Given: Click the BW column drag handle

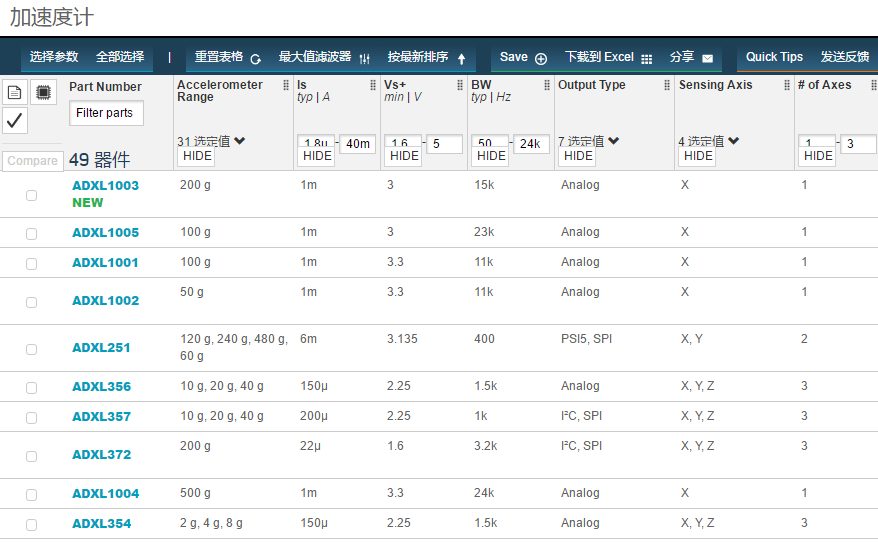Looking at the screenshot, I should click(547, 85).
